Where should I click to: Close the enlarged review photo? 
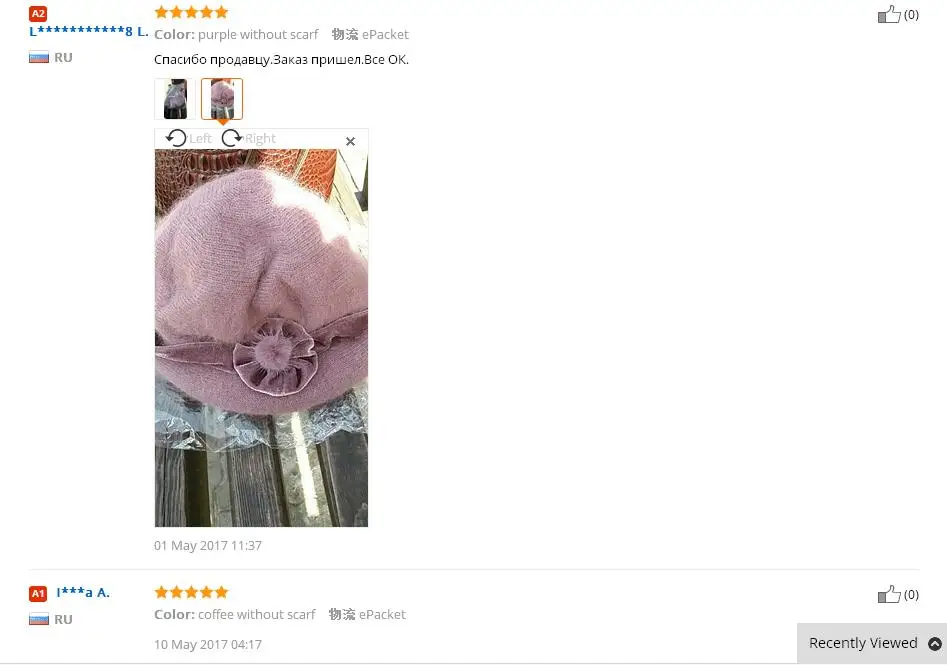350,141
